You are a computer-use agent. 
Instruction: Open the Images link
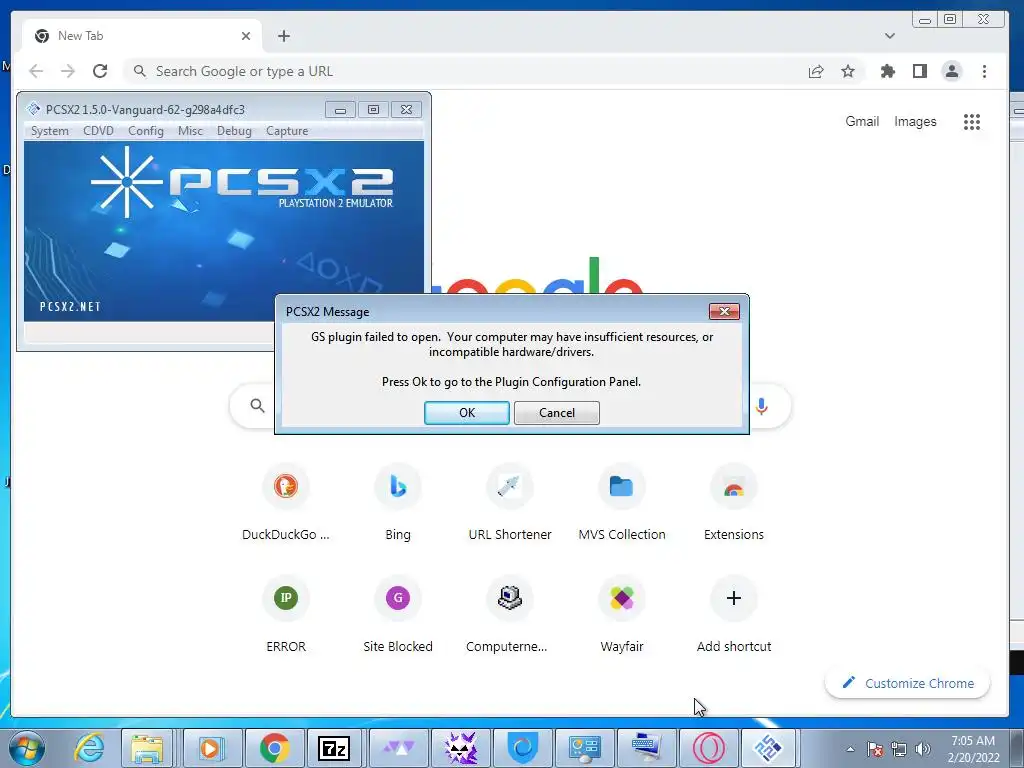pyautogui.click(x=915, y=121)
